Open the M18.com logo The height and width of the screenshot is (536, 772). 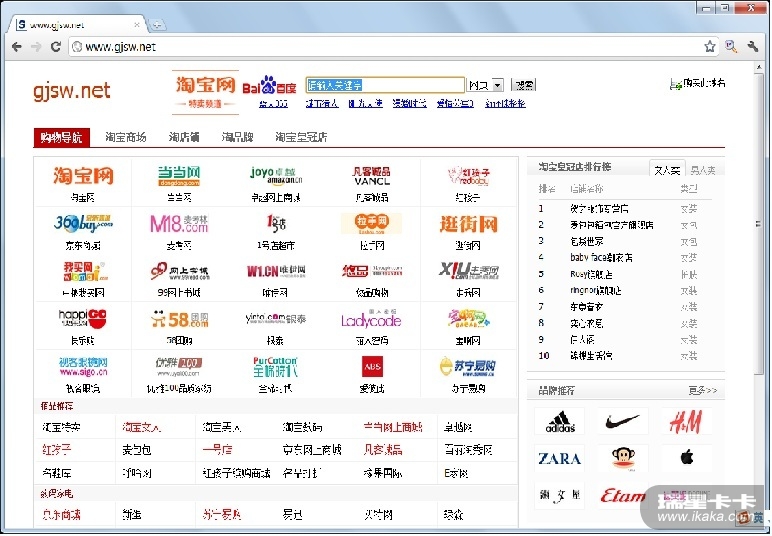[179, 223]
